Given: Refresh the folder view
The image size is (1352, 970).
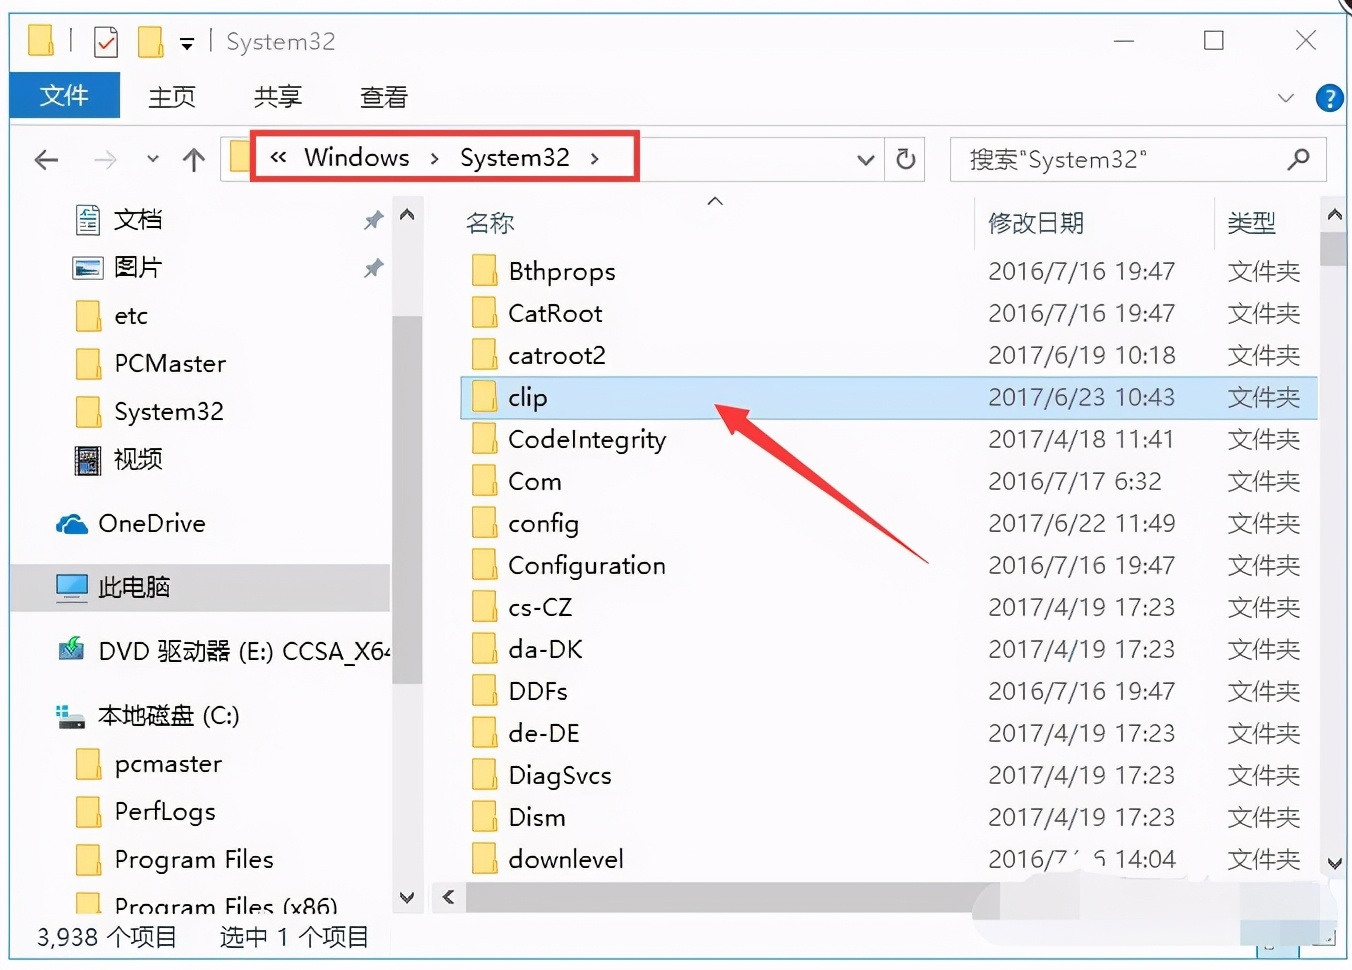Looking at the screenshot, I should tap(904, 160).
